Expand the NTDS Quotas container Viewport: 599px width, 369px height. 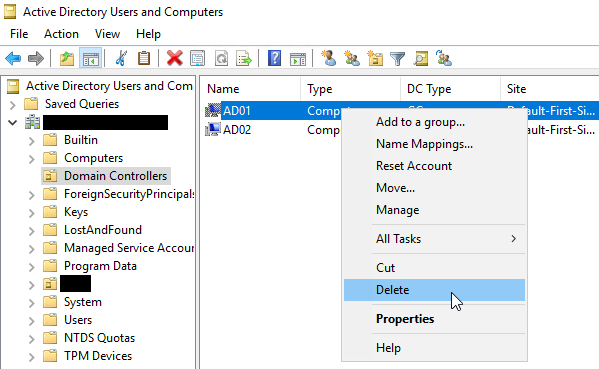[31, 338]
